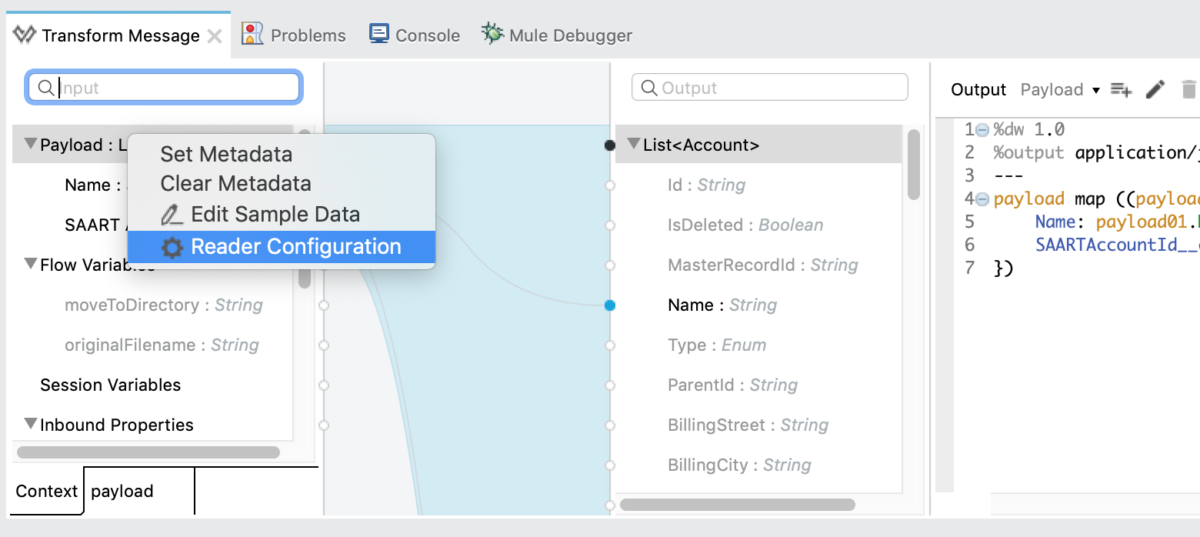Image resolution: width=1200 pixels, height=537 pixels.
Task: Collapse the List<Account> output node
Action: 633,145
